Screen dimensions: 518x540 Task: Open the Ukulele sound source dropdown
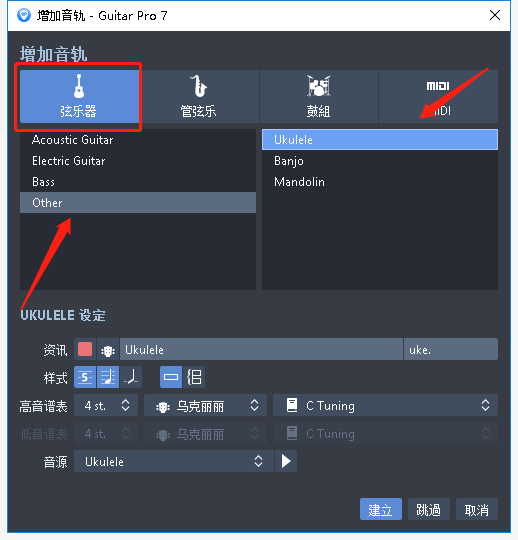click(x=174, y=461)
